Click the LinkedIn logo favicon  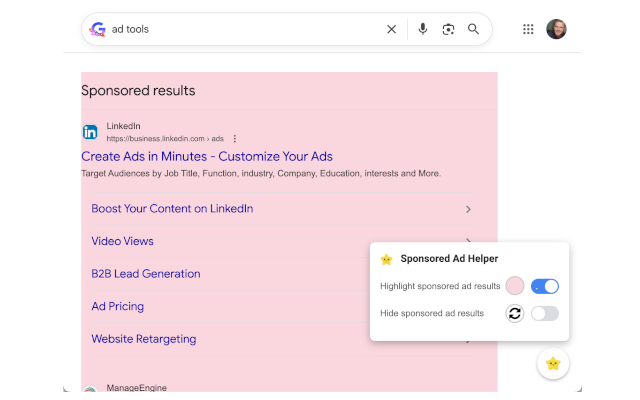(x=90, y=132)
